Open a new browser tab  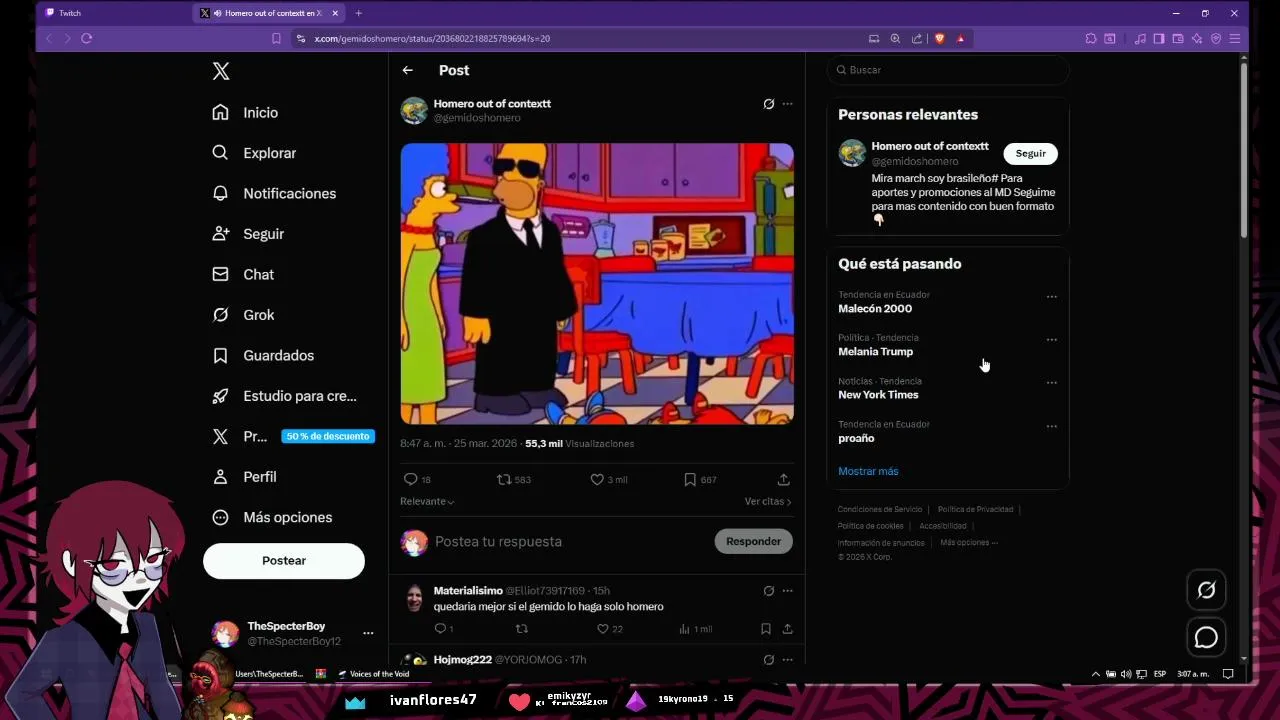pyautogui.click(x=359, y=13)
